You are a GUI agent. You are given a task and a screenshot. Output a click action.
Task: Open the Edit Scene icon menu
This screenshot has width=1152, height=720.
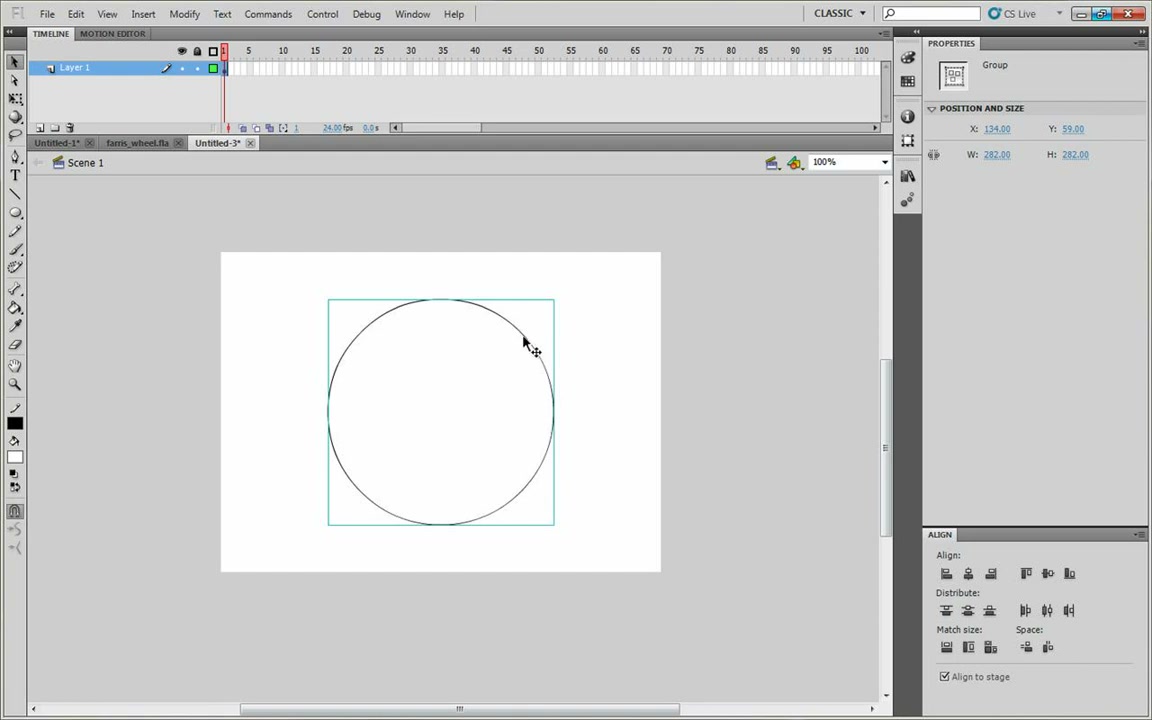pyautogui.click(x=771, y=163)
